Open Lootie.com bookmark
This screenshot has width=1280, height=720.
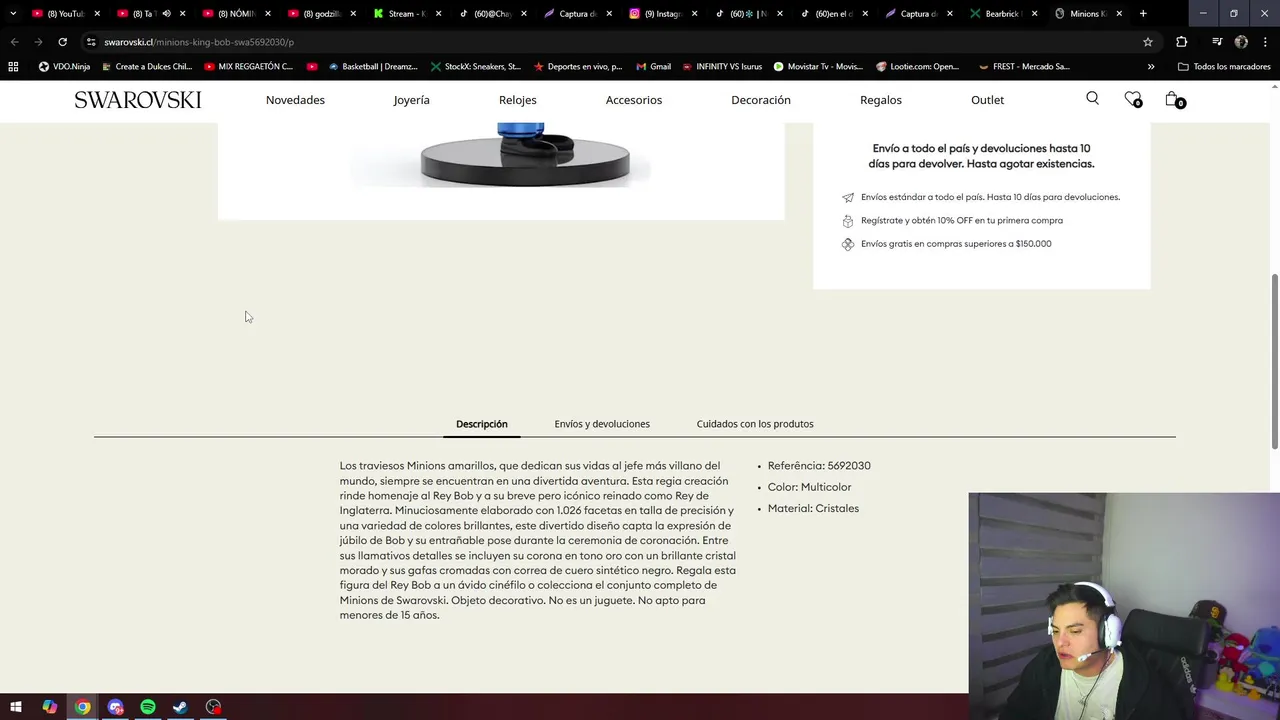[917, 67]
